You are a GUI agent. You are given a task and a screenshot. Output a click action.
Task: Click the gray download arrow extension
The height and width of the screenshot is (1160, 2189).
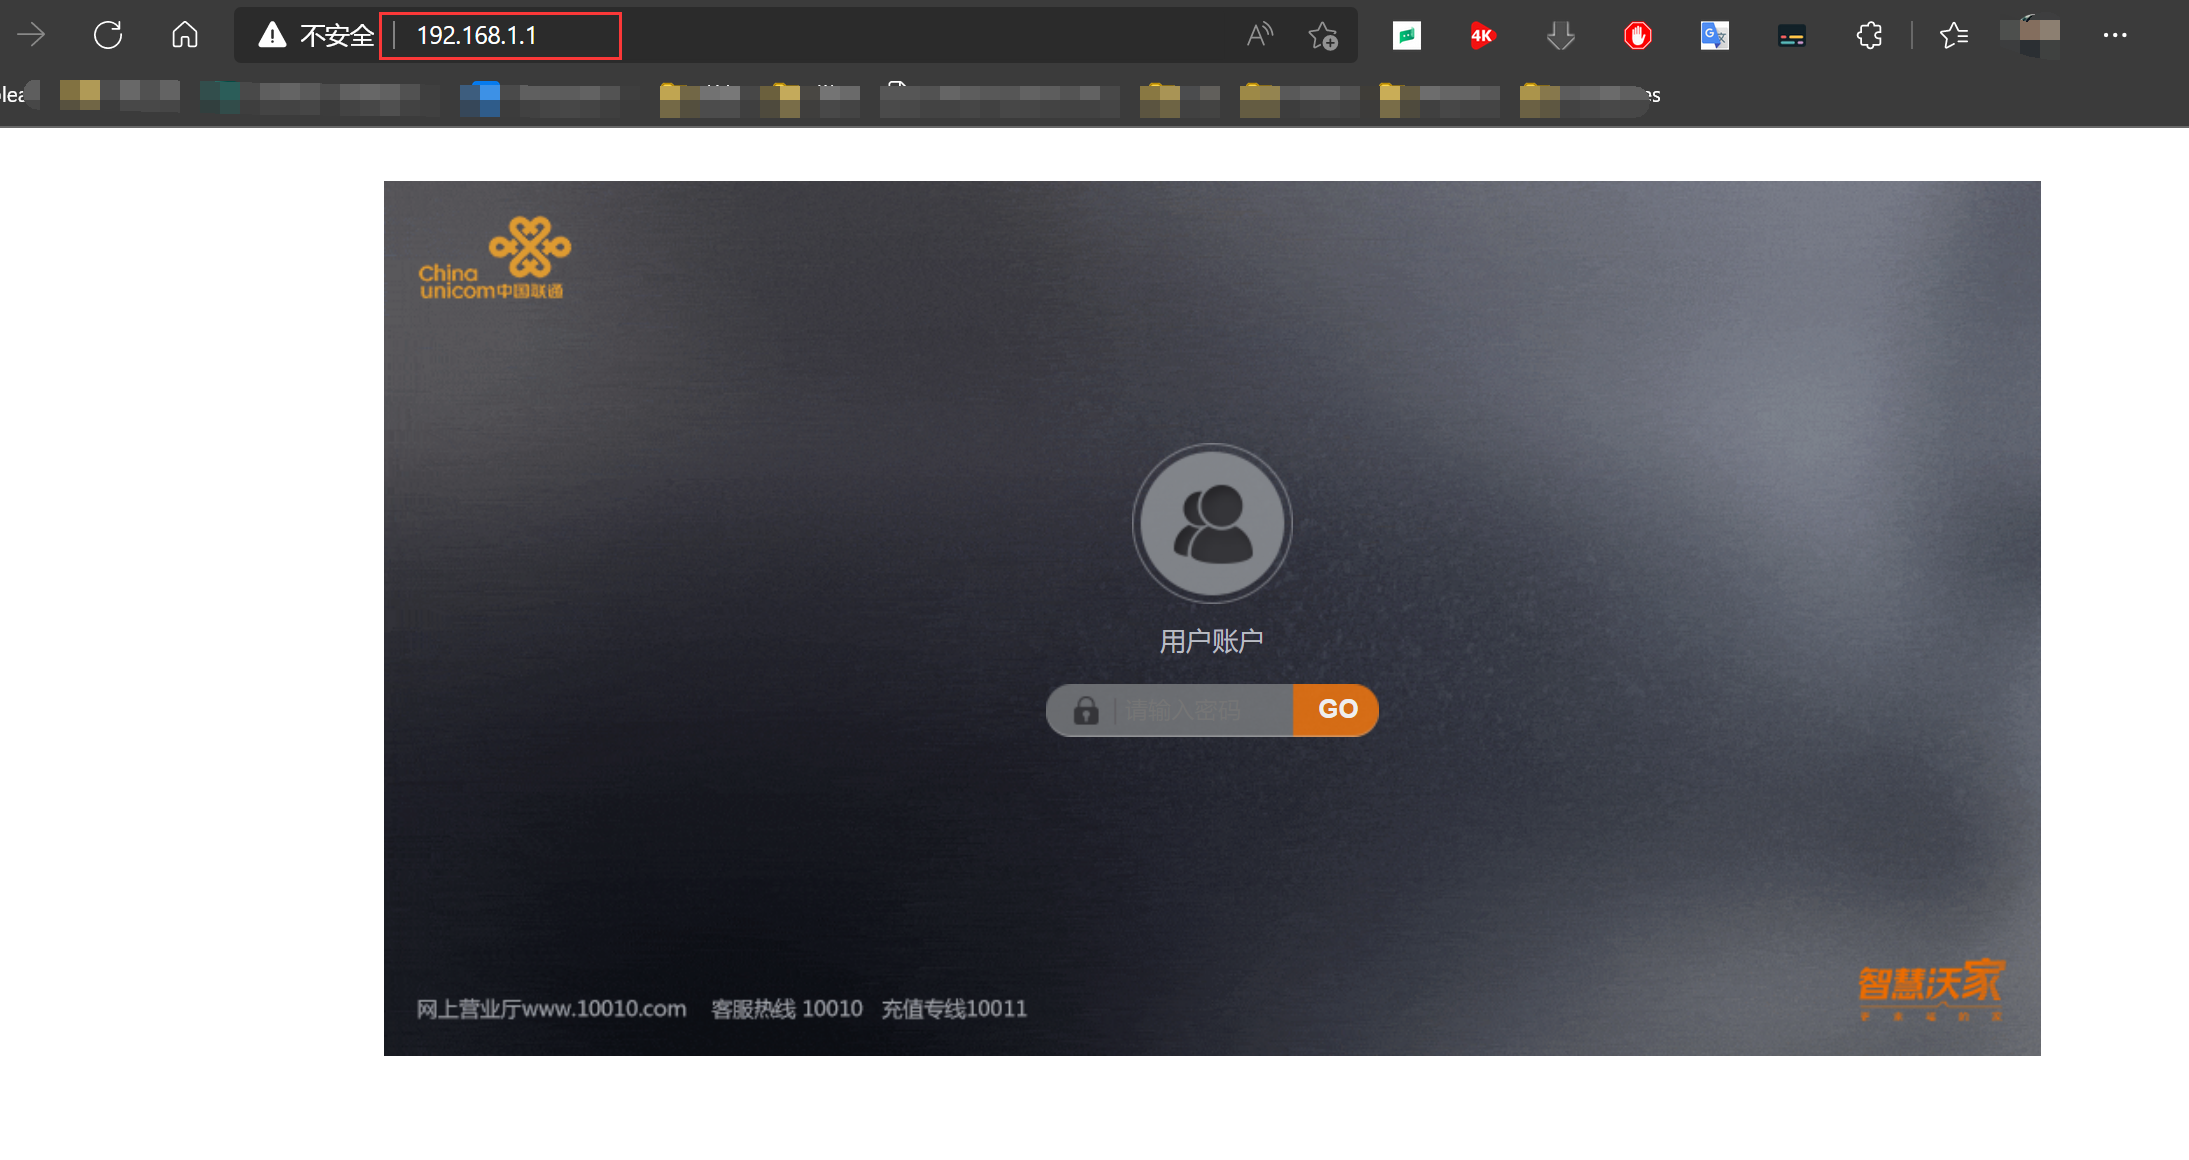click(1560, 36)
